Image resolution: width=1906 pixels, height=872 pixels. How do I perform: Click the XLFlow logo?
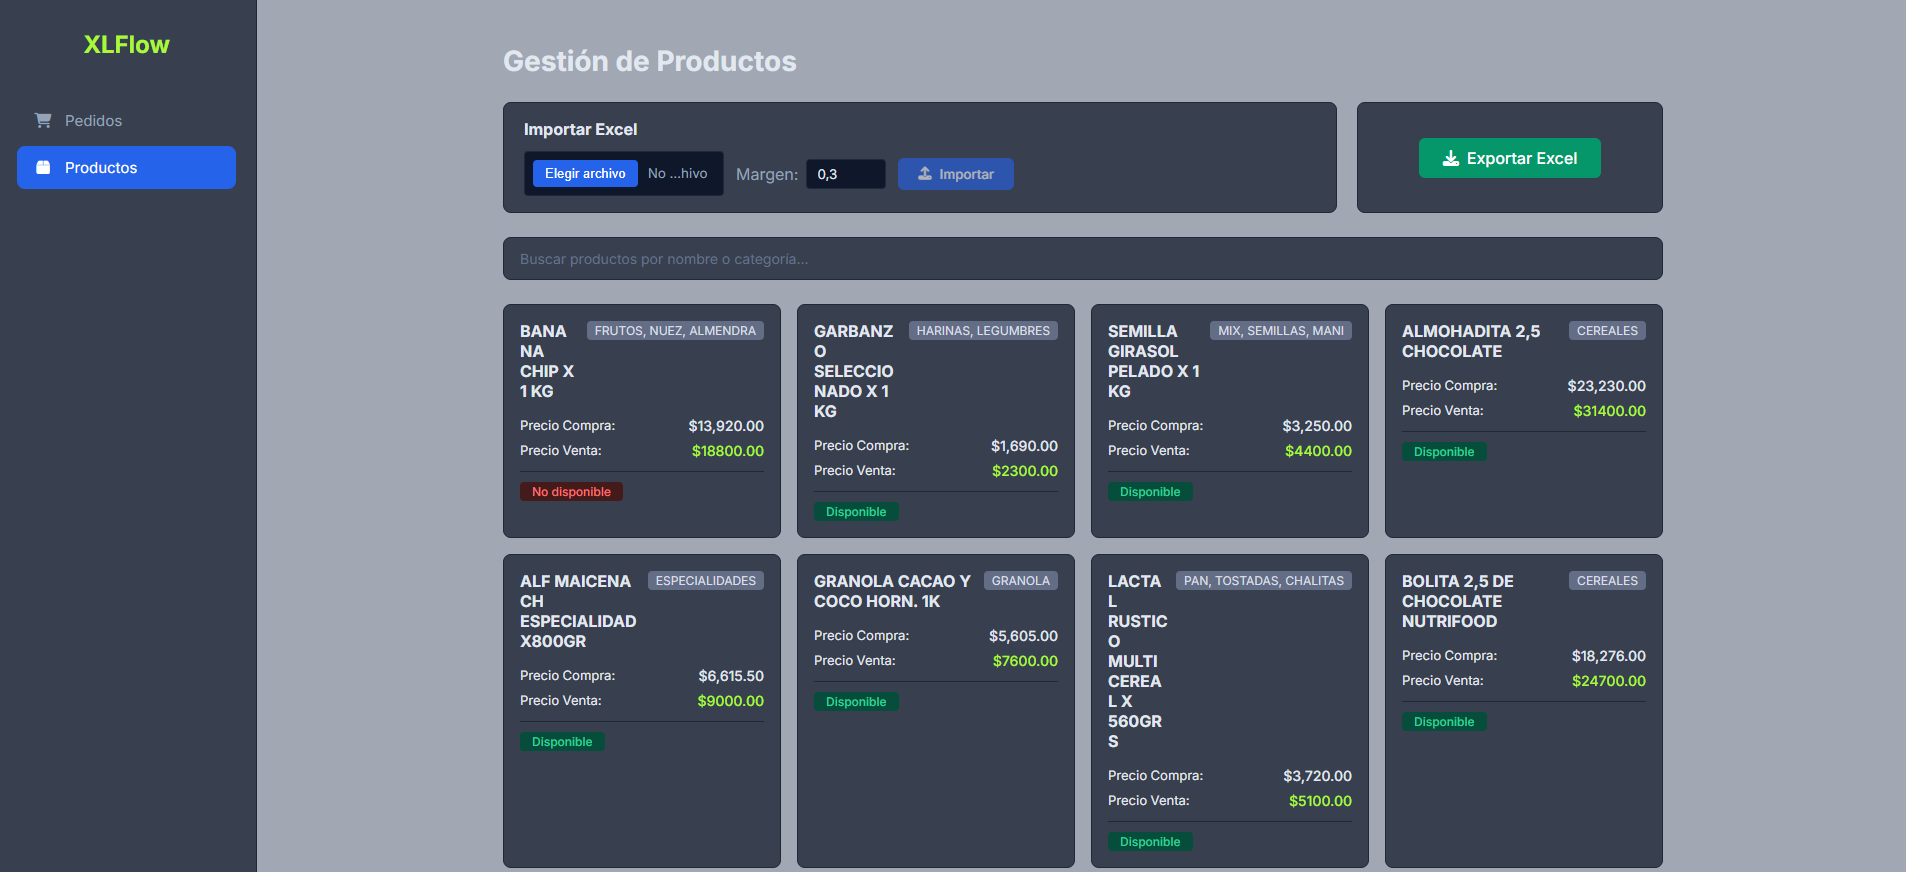coord(127,45)
